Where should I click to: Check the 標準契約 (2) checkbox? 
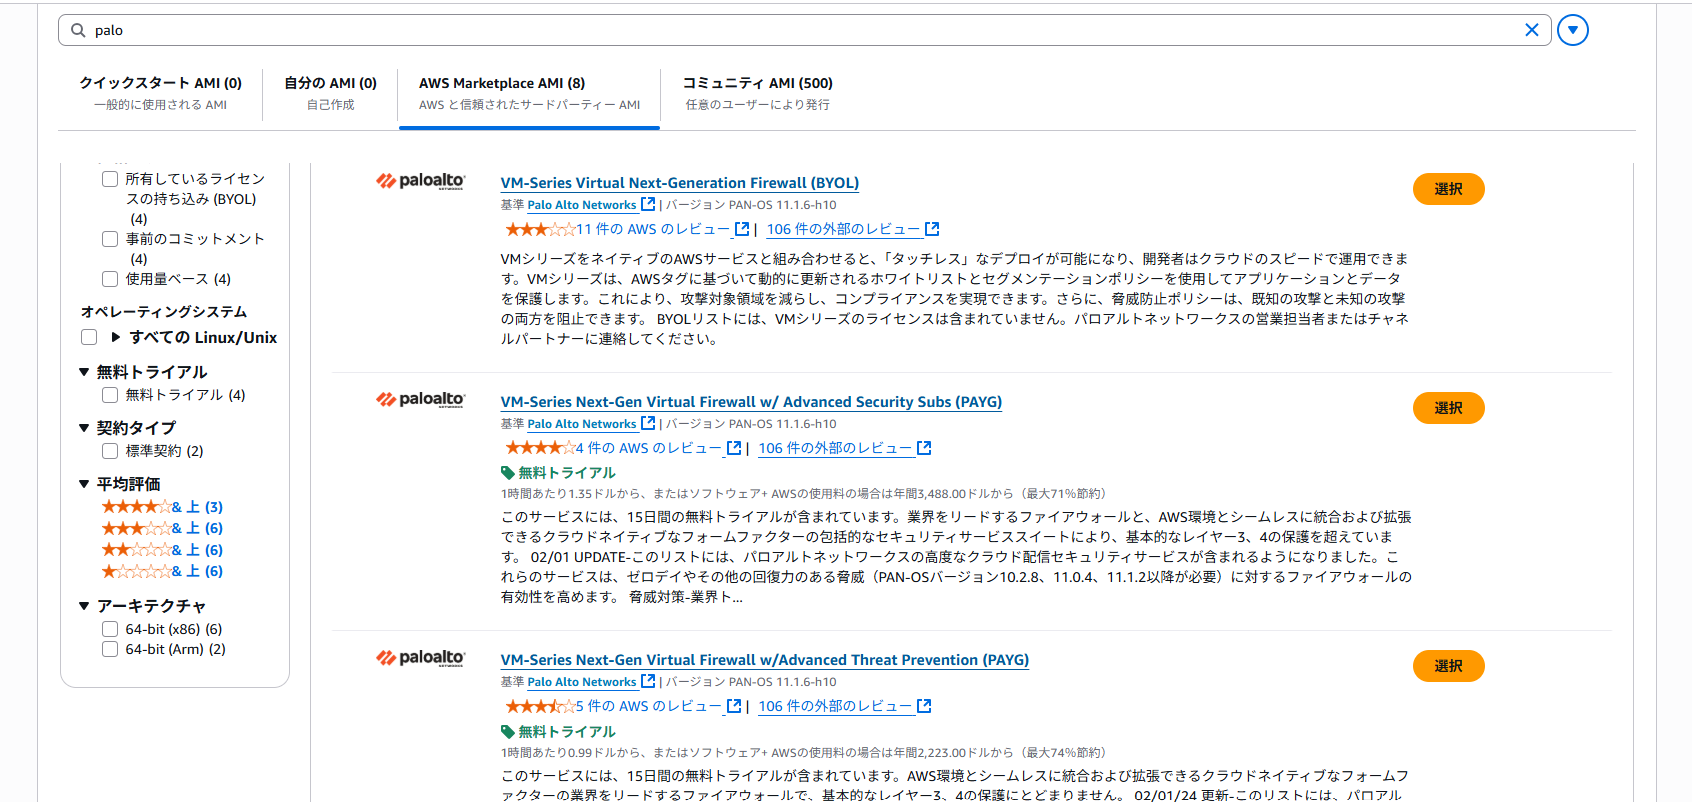(110, 451)
